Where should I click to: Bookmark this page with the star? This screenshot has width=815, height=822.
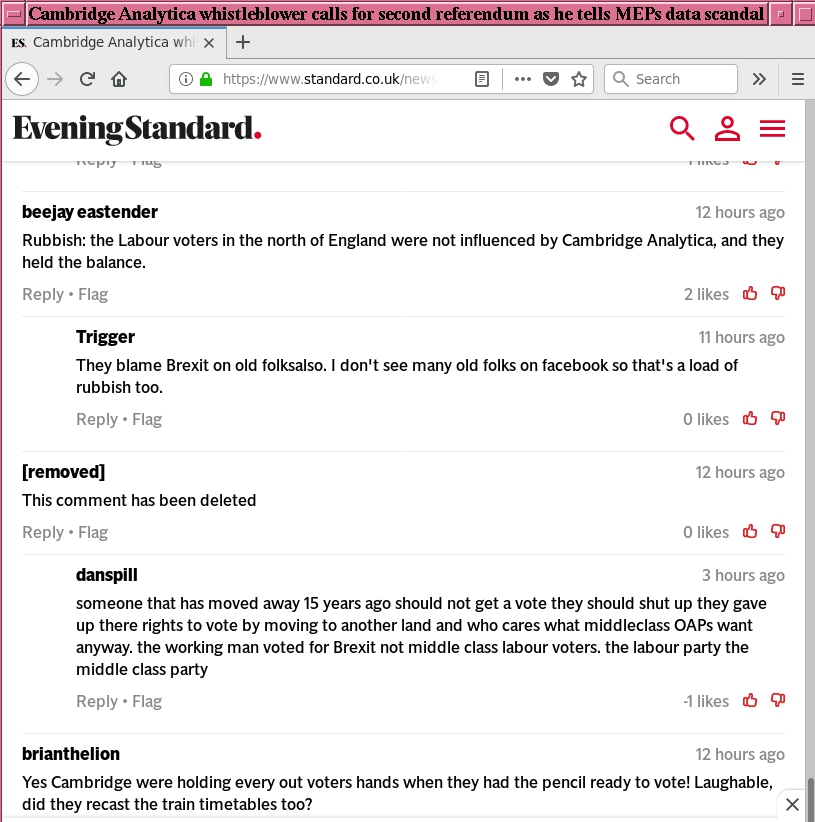(579, 79)
